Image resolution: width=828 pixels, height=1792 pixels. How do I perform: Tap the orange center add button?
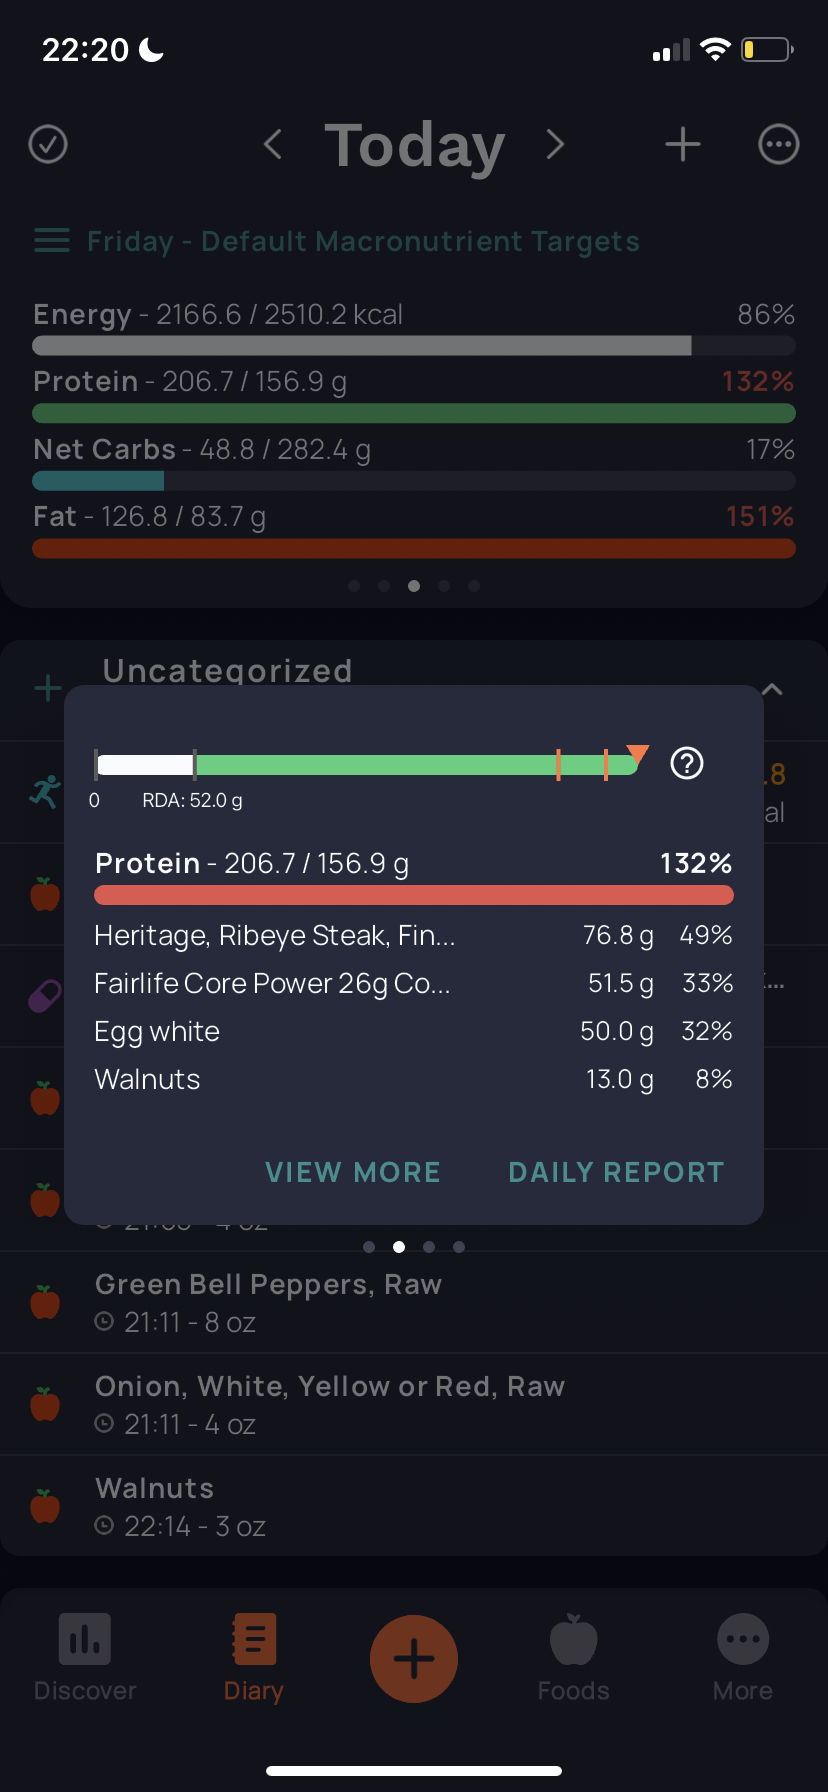click(x=414, y=1659)
